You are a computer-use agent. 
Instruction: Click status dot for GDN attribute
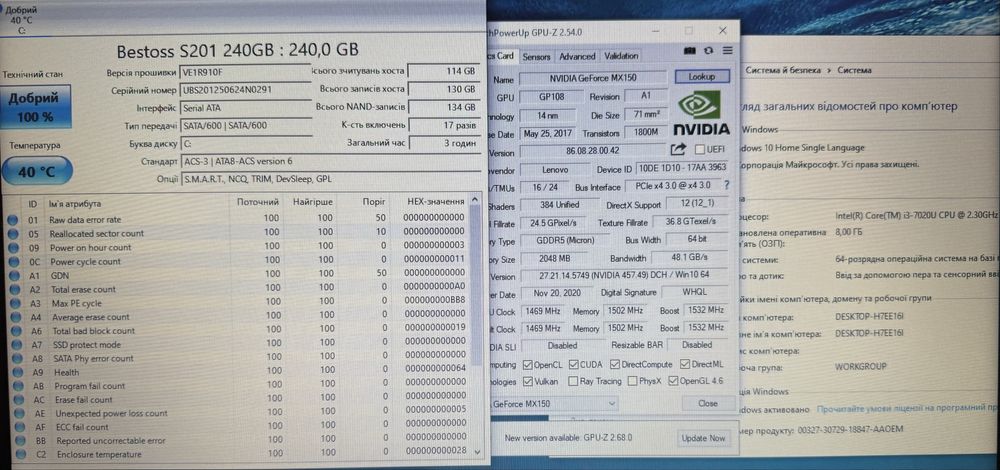coord(13,275)
